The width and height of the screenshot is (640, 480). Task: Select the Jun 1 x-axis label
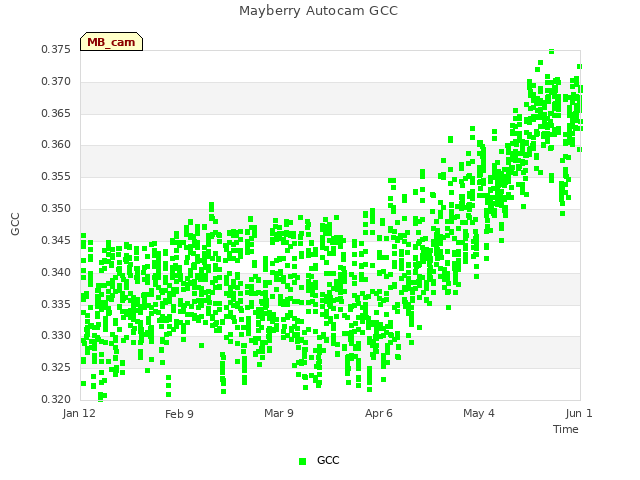(x=579, y=413)
